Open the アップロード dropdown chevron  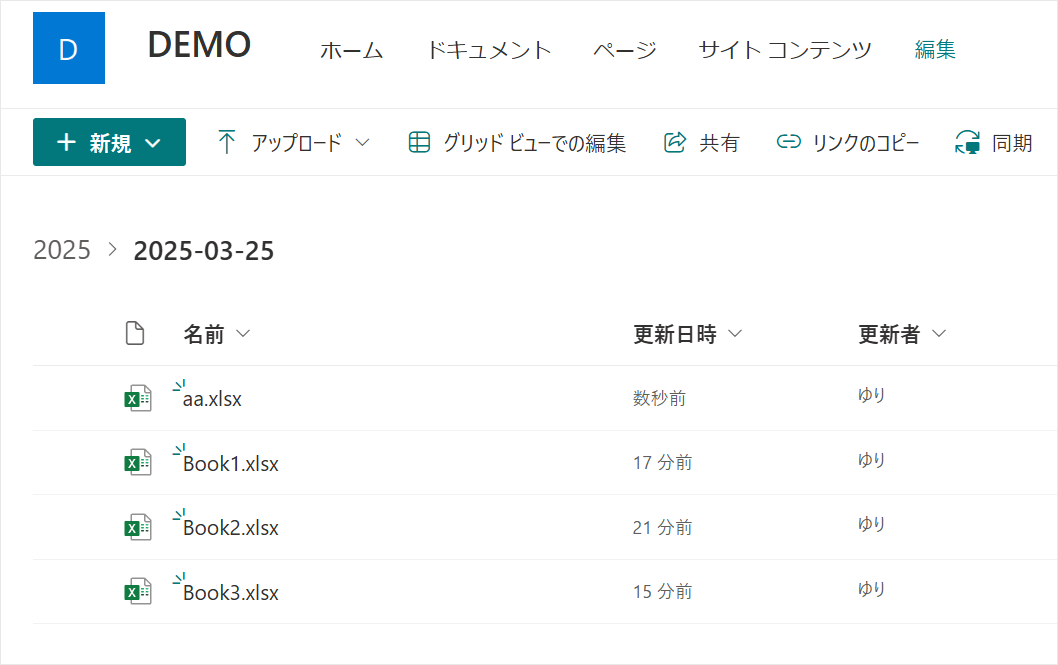coord(363,143)
